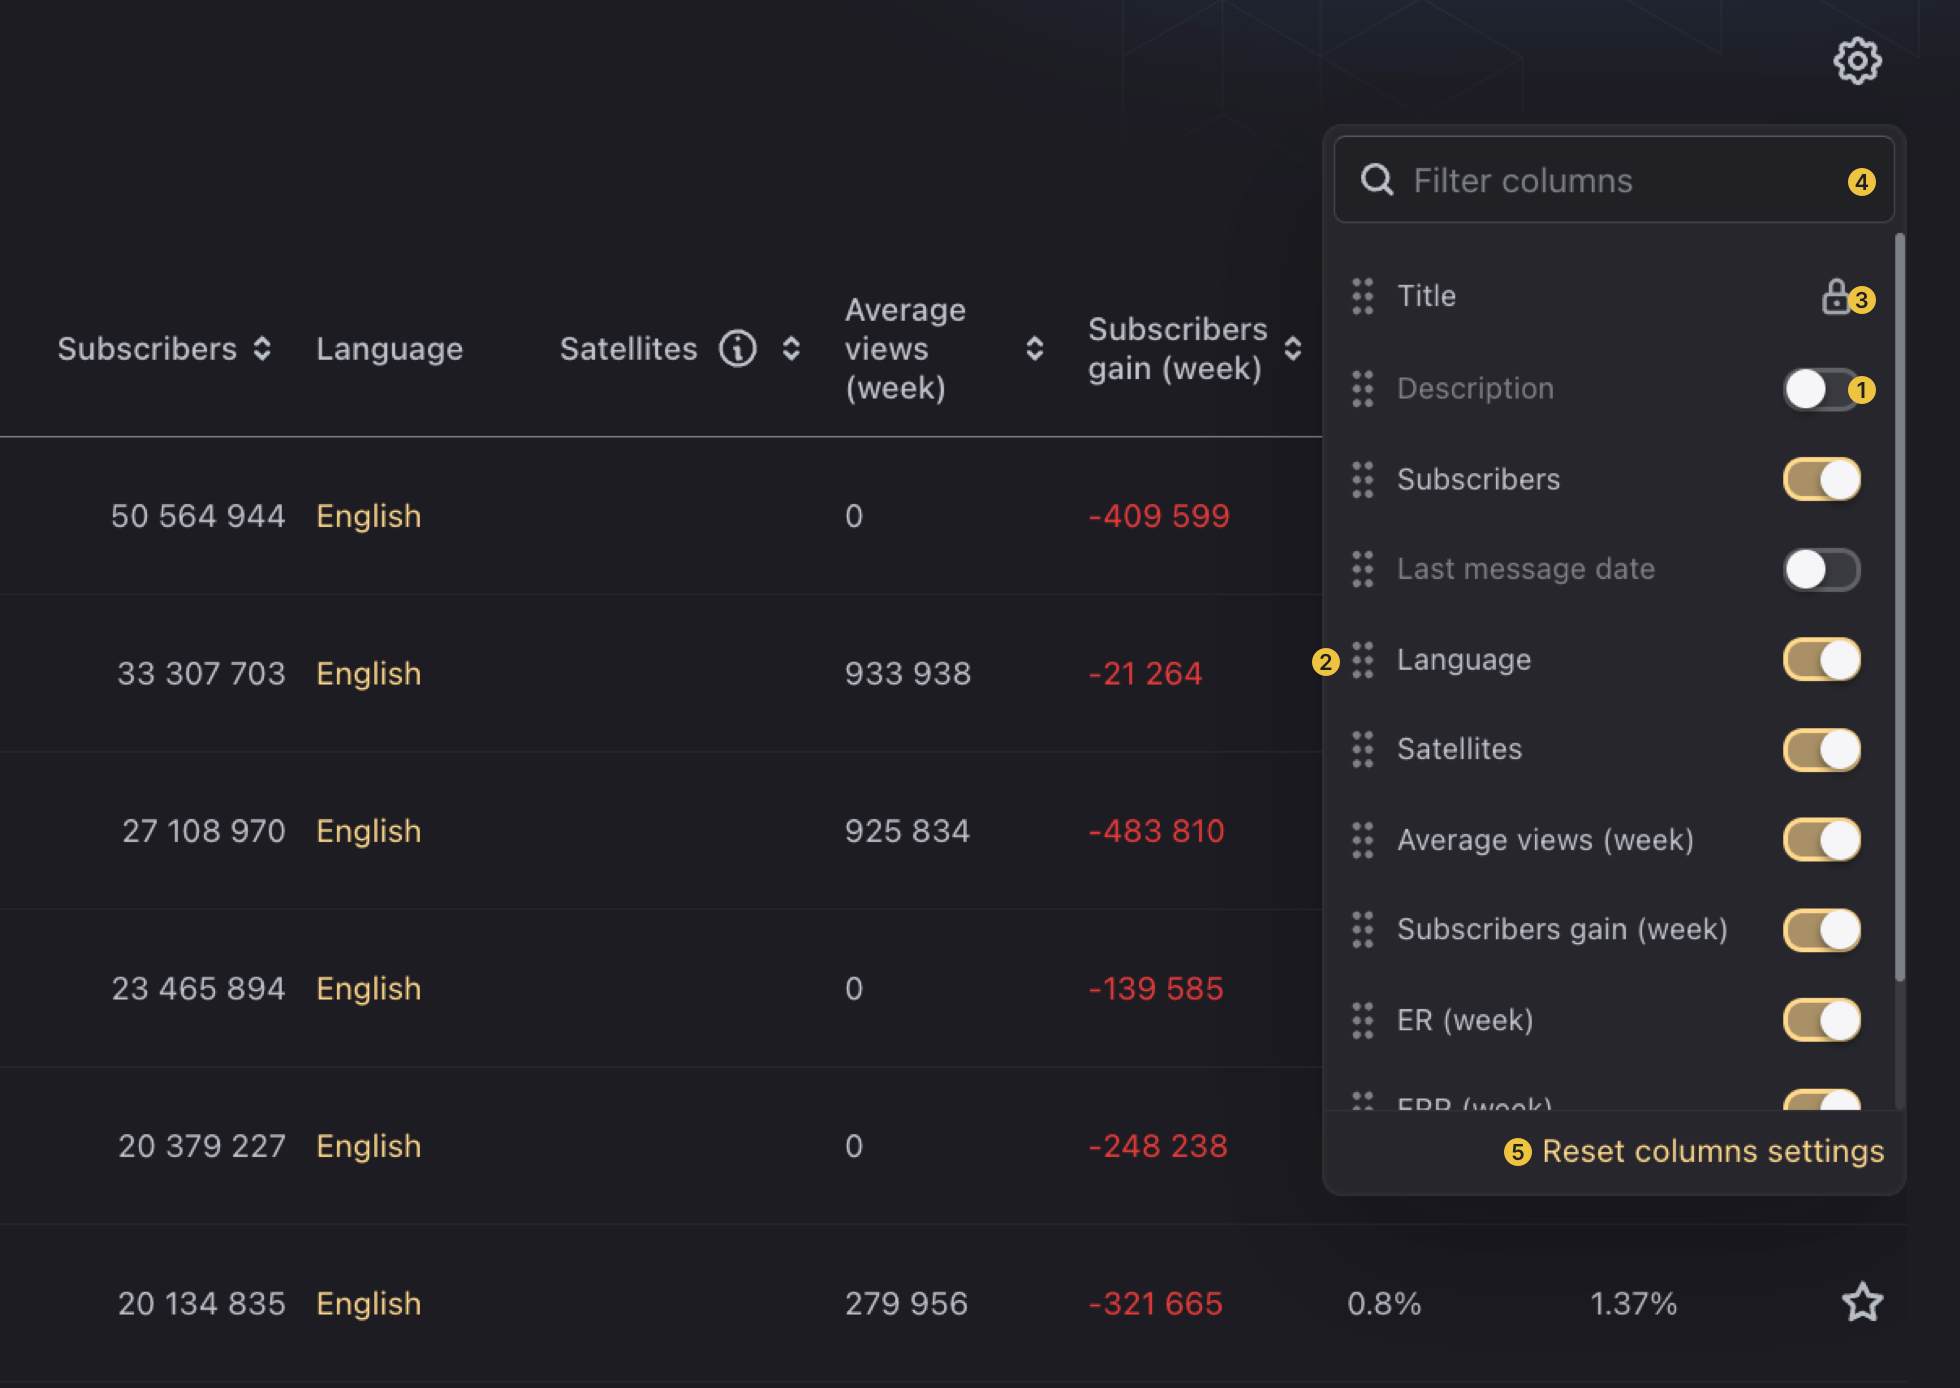This screenshot has height=1388, width=1960.
Task: Grab the drag handle for Description
Action: click(1363, 388)
